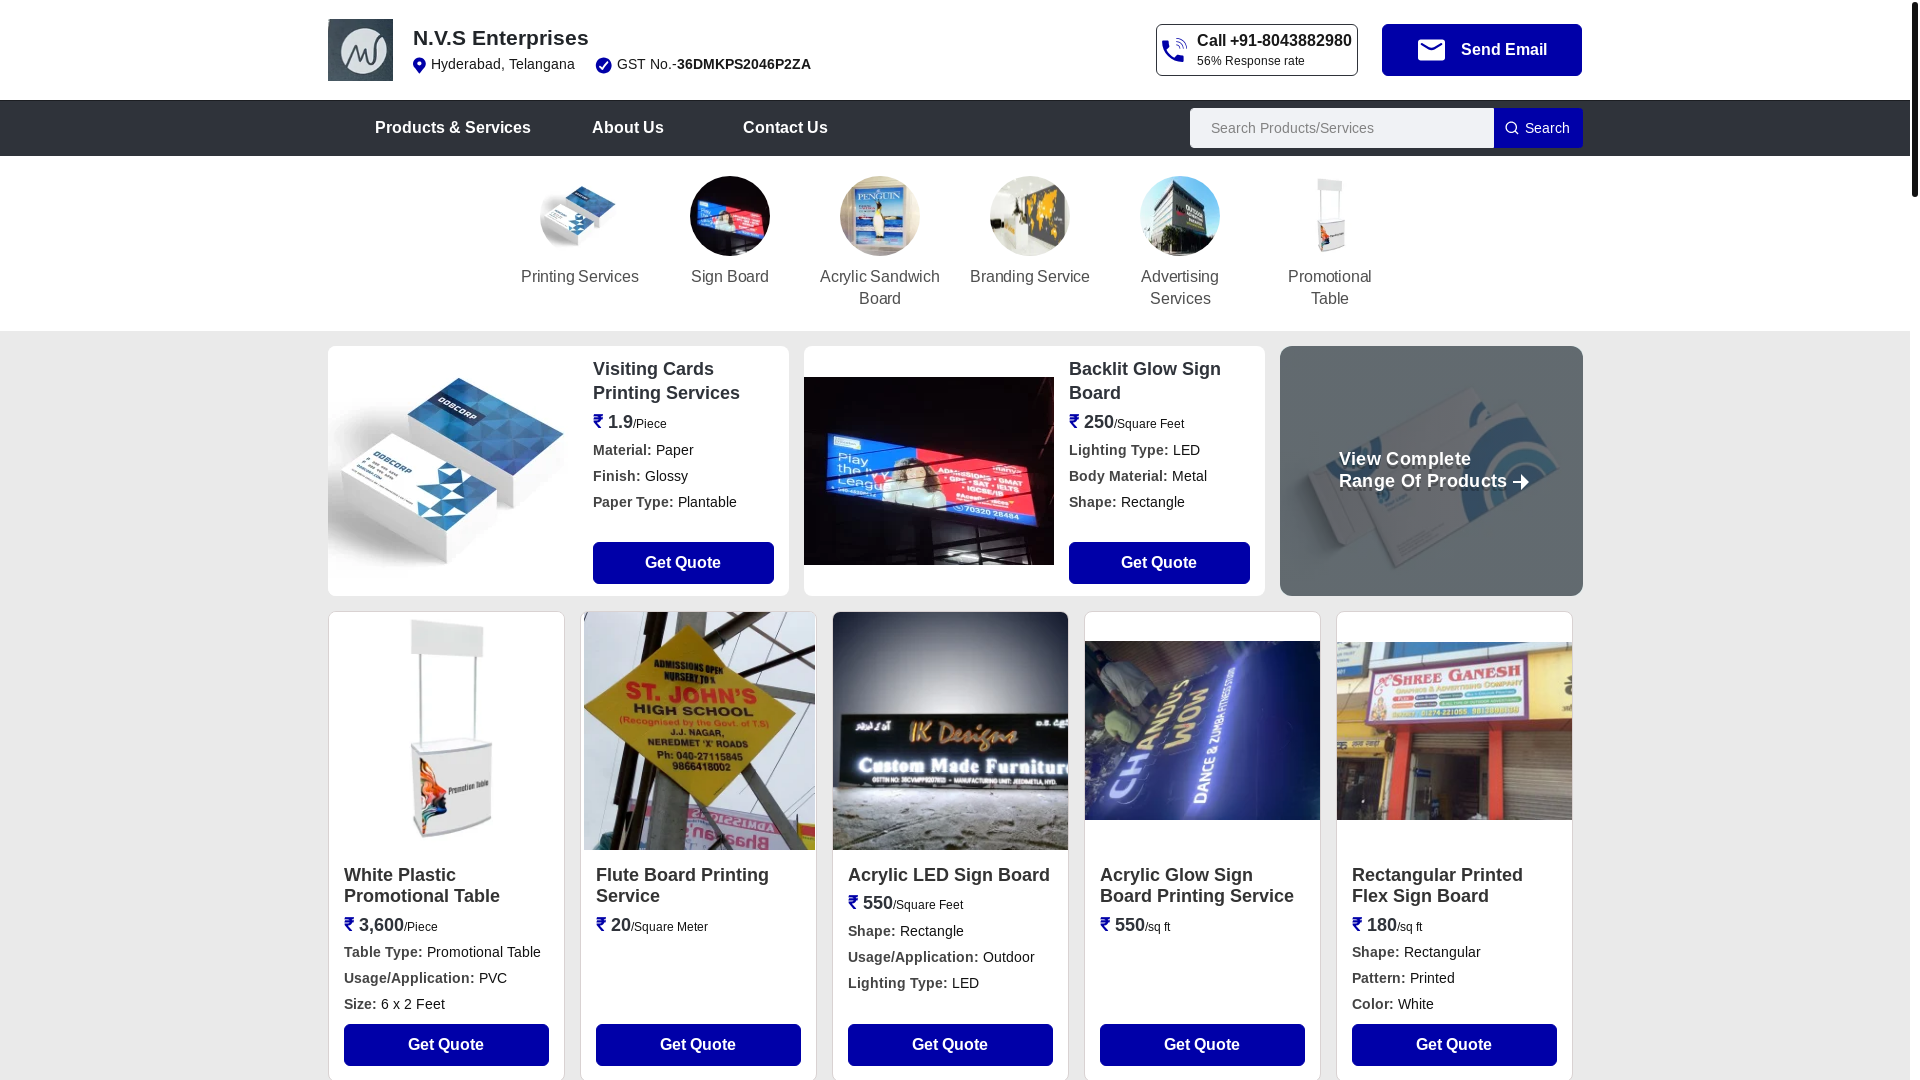The width and height of the screenshot is (1920, 1080).
Task: Get Quote for White Plastic Promotional Table
Action: (446, 1045)
